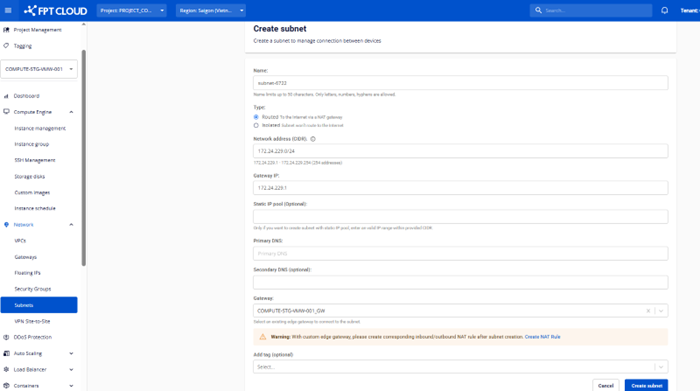Open the Subnets page

click(x=39, y=305)
